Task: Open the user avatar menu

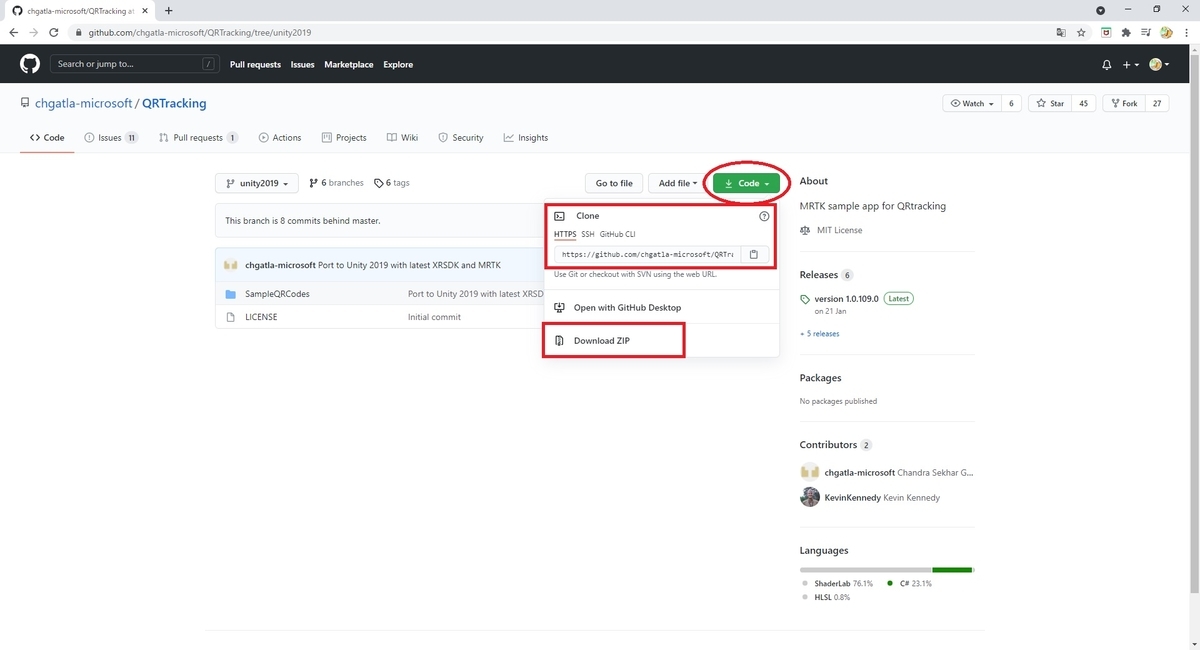Action: (x=1160, y=65)
